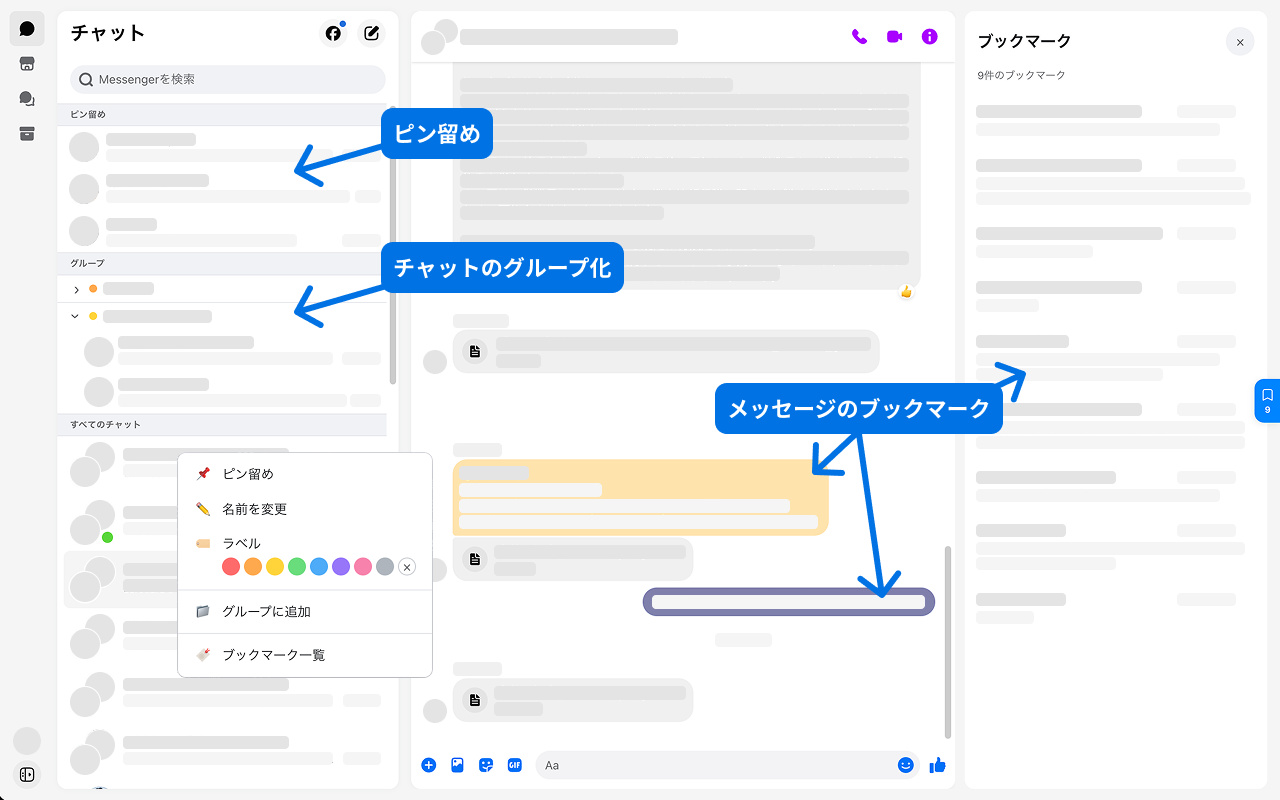This screenshot has height=800, width=1280.
Task: Pick the red label color
Action: (231, 567)
